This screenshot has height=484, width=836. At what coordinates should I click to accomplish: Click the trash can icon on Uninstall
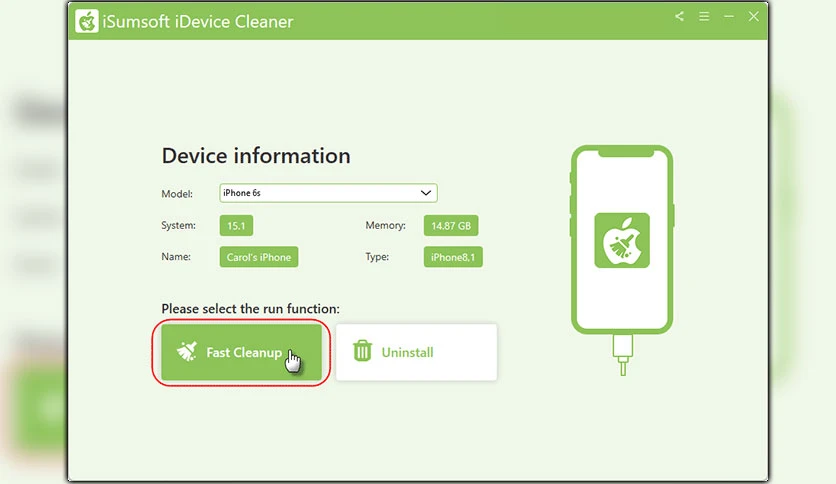coord(362,351)
